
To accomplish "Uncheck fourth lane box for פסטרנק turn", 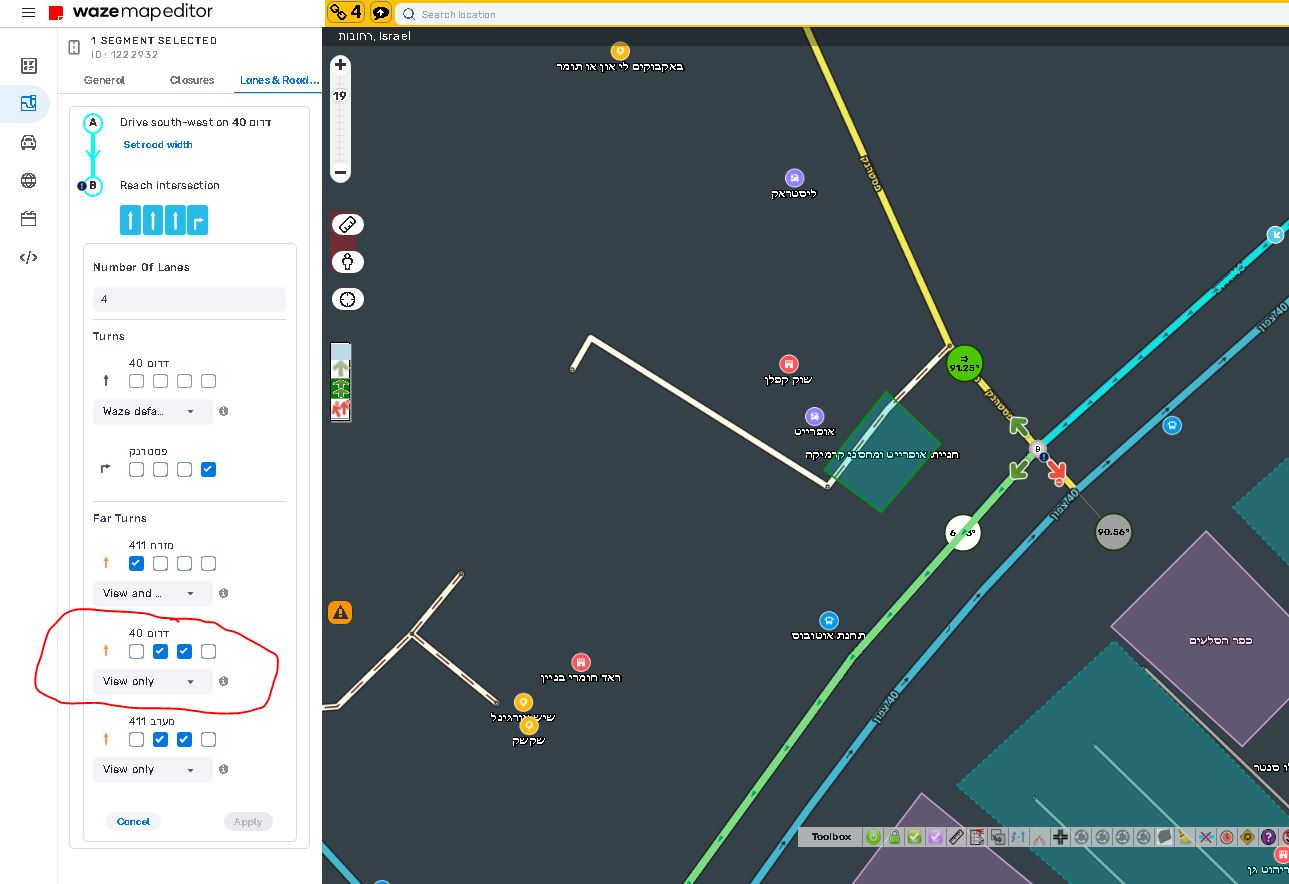I will coord(208,469).
